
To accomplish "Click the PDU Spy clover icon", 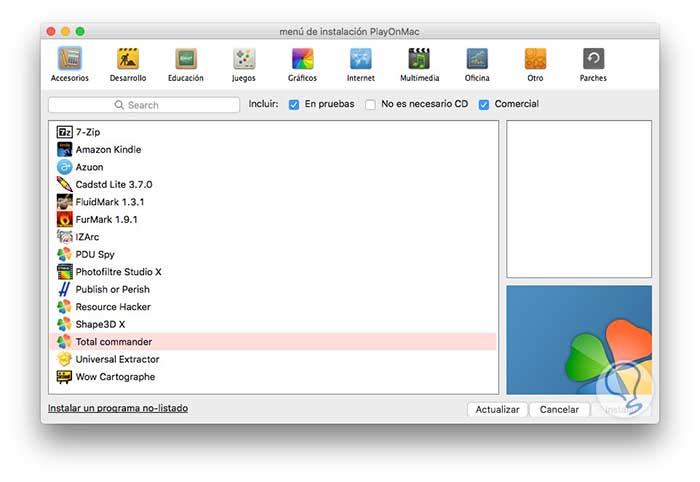I will [x=64, y=254].
